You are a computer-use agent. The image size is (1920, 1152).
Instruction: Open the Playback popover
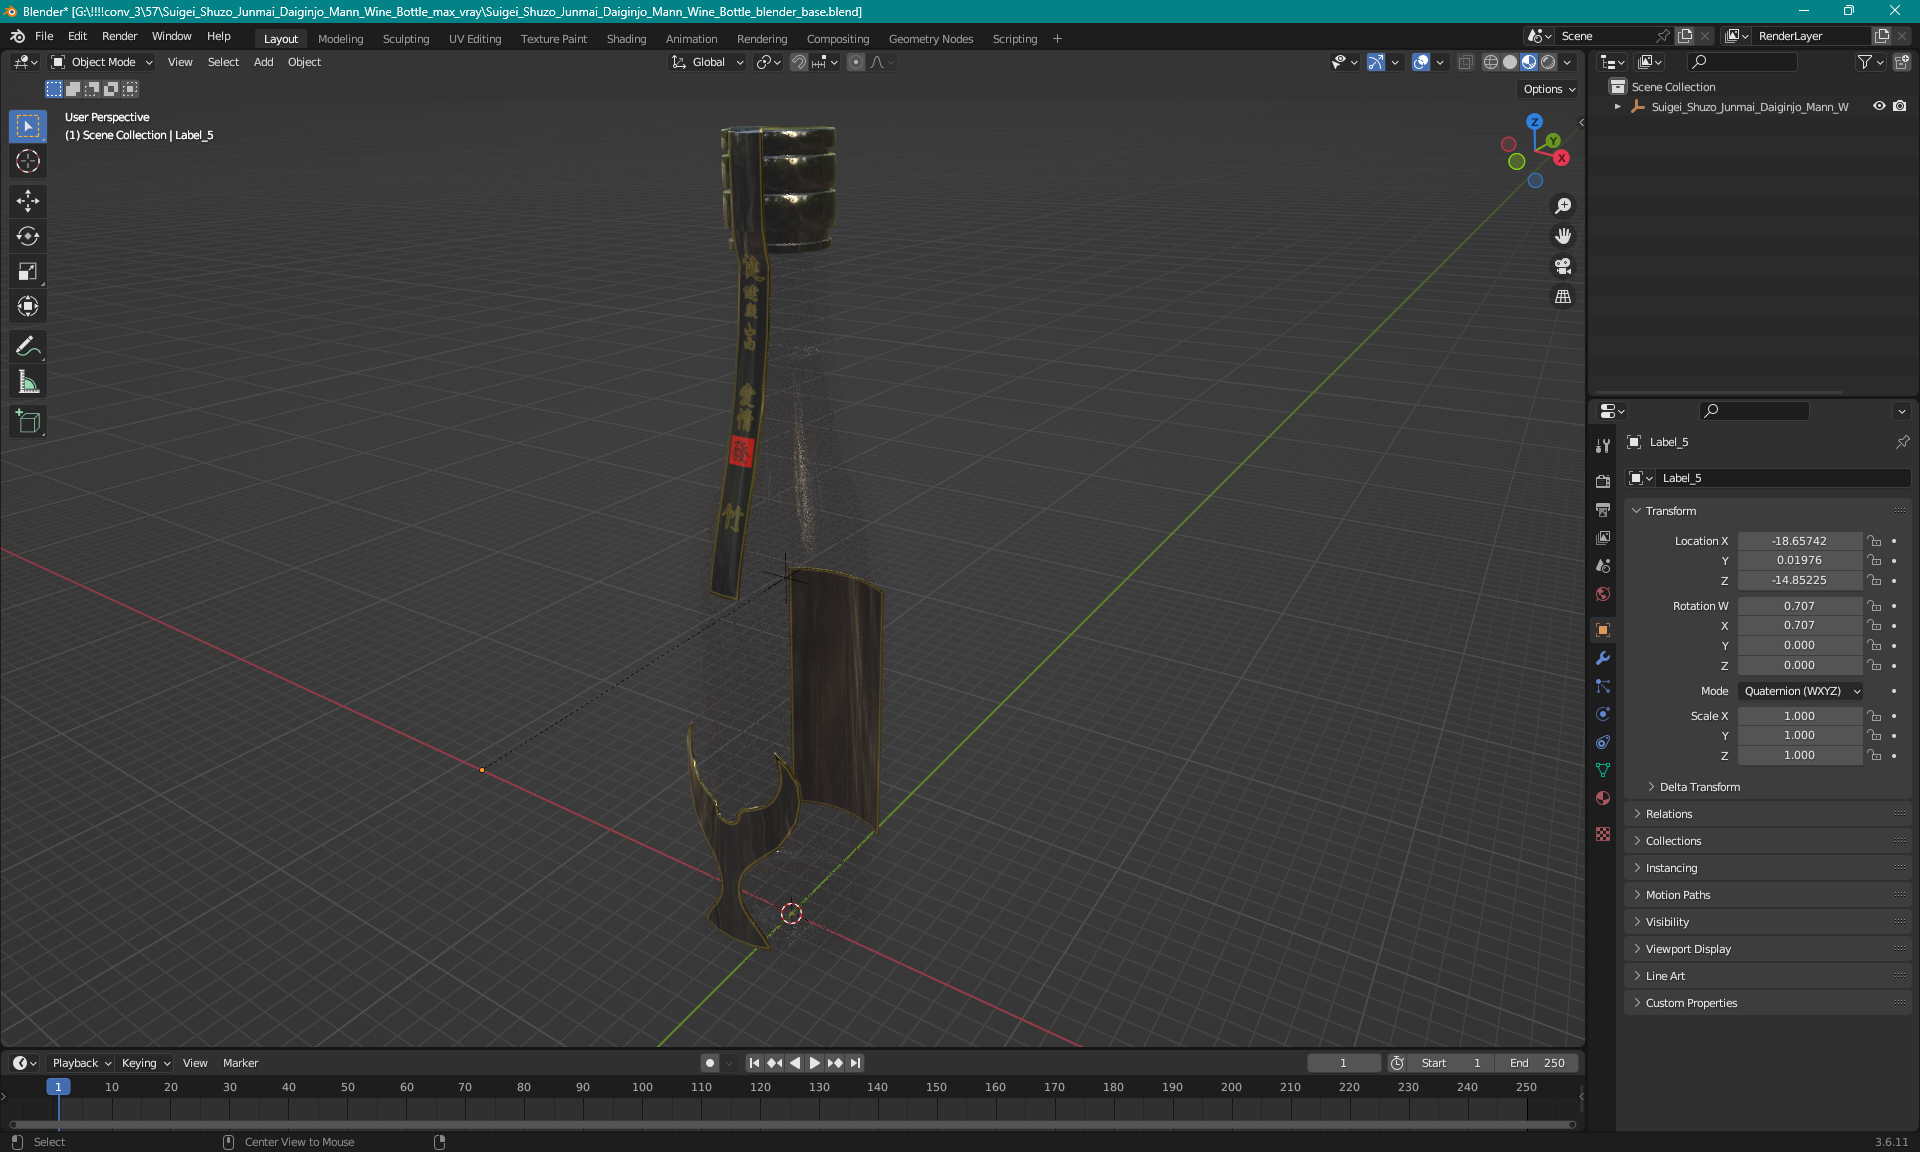tap(80, 1063)
